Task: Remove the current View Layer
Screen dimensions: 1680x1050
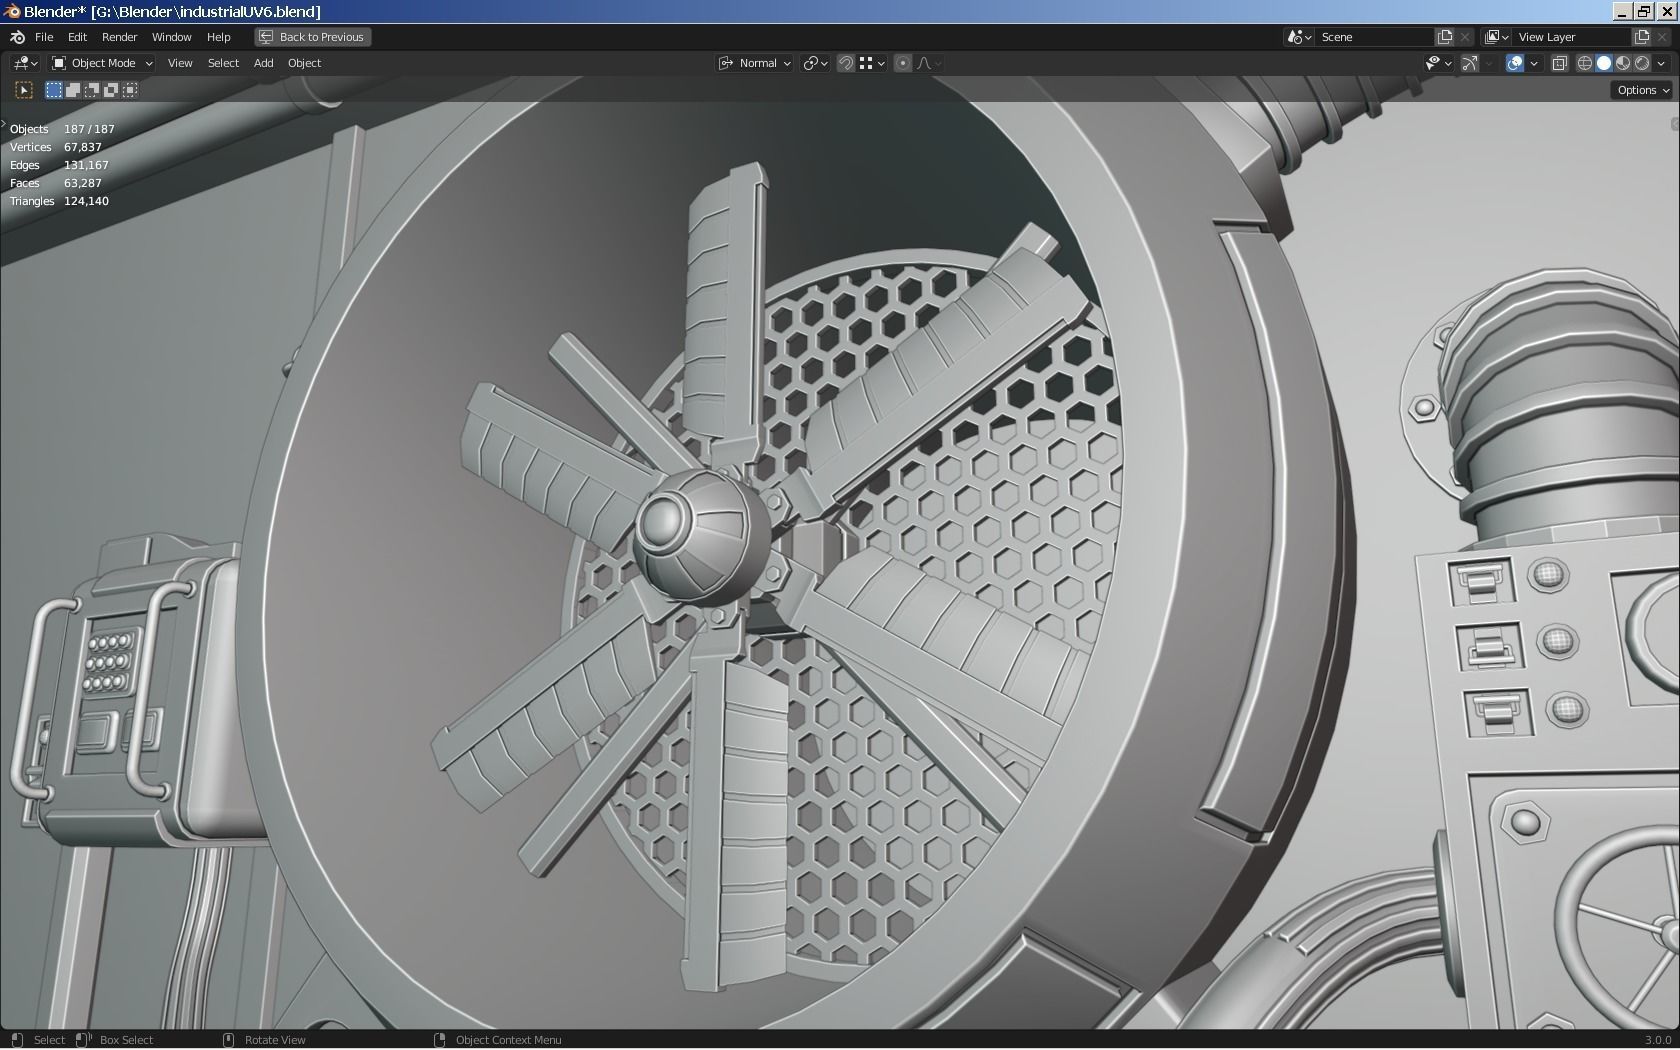Action: click(1662, 37)
